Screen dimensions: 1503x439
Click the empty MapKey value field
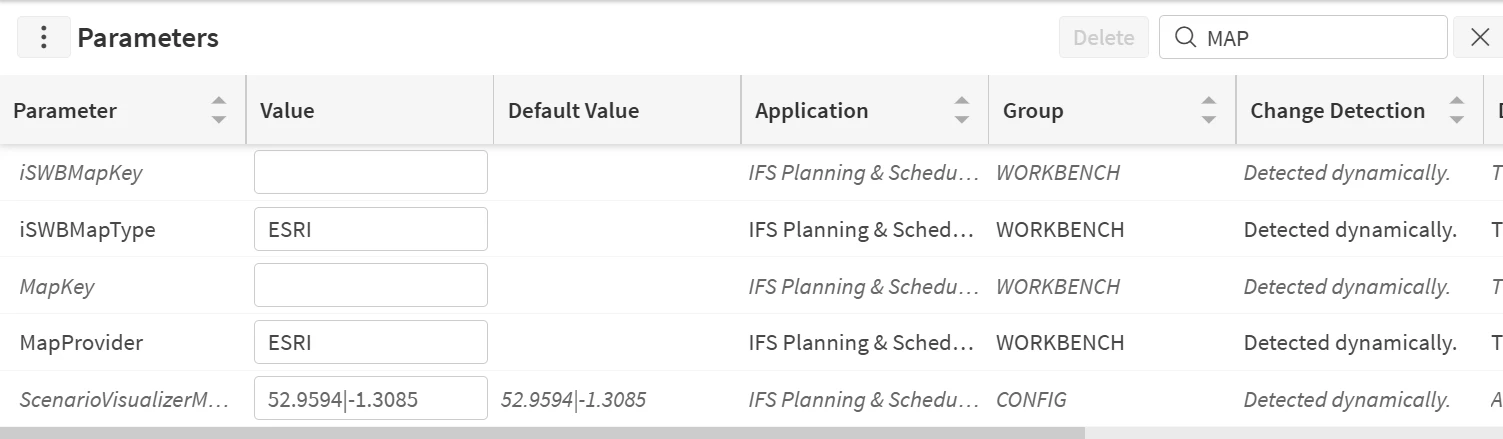(x=370, y=286)
